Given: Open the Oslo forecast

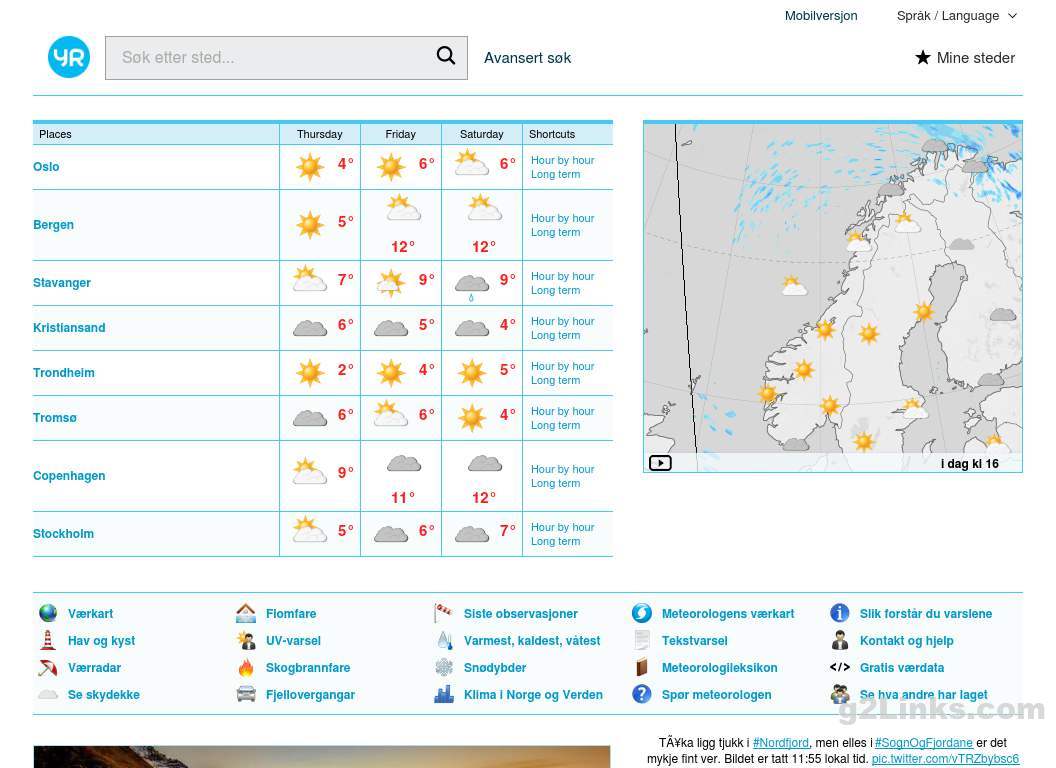Looking at the screenshot, I should pos(46,166).
